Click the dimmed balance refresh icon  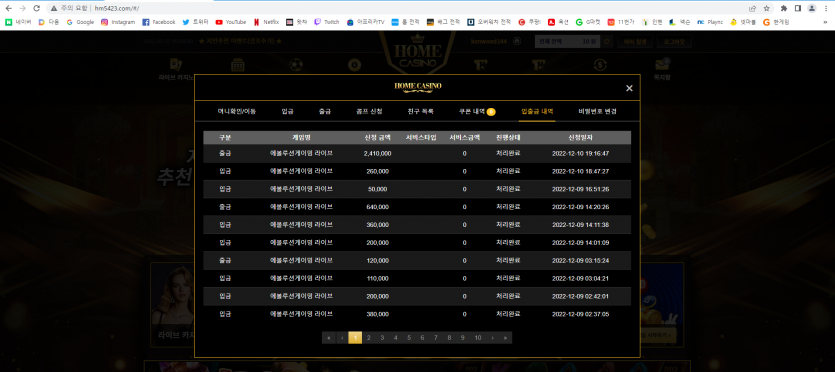click(x=606, y=42)
